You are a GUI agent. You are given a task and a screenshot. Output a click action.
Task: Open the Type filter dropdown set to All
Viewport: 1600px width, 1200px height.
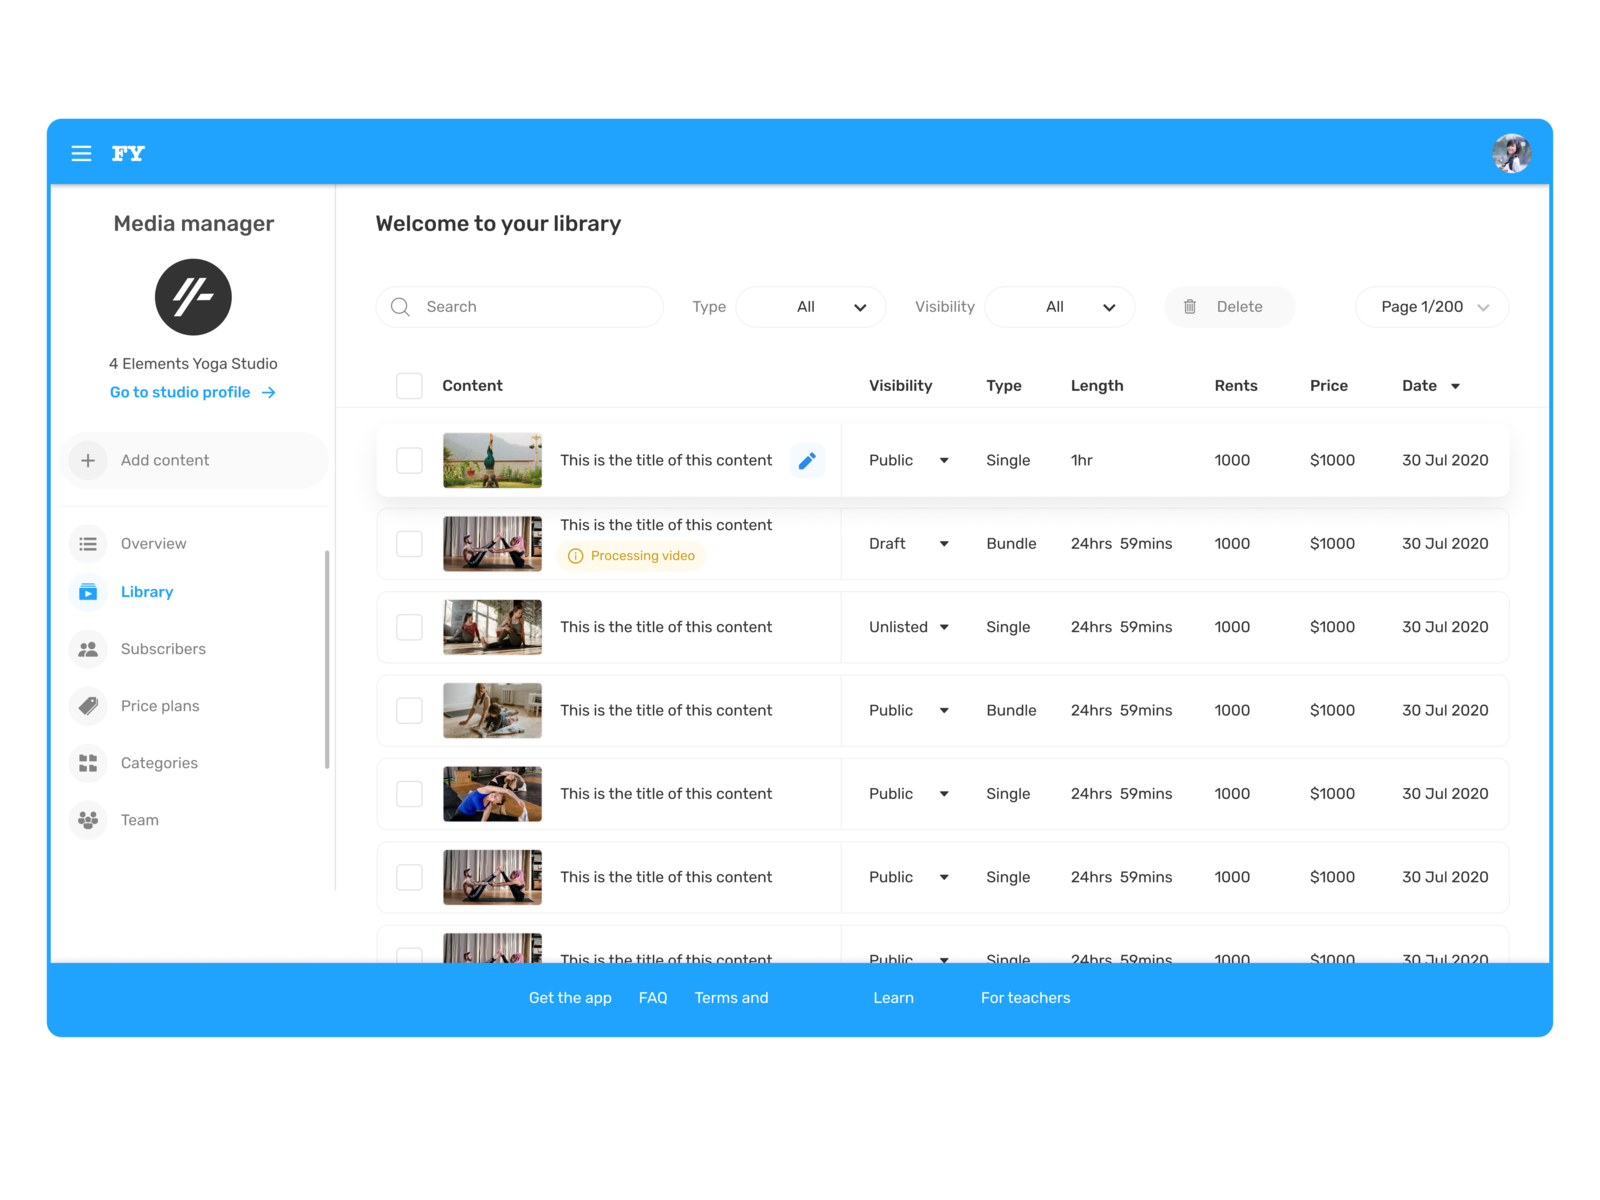810,307
